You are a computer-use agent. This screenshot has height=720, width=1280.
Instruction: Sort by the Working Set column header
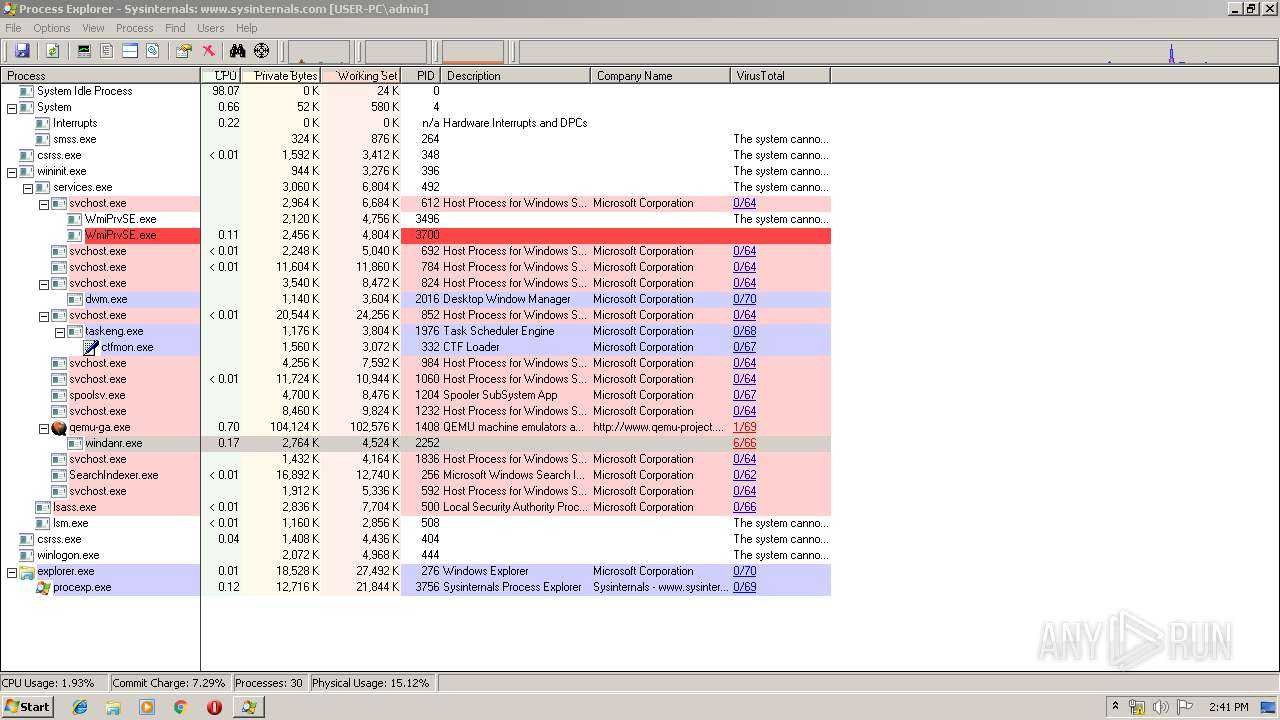(x=361, y=76)
